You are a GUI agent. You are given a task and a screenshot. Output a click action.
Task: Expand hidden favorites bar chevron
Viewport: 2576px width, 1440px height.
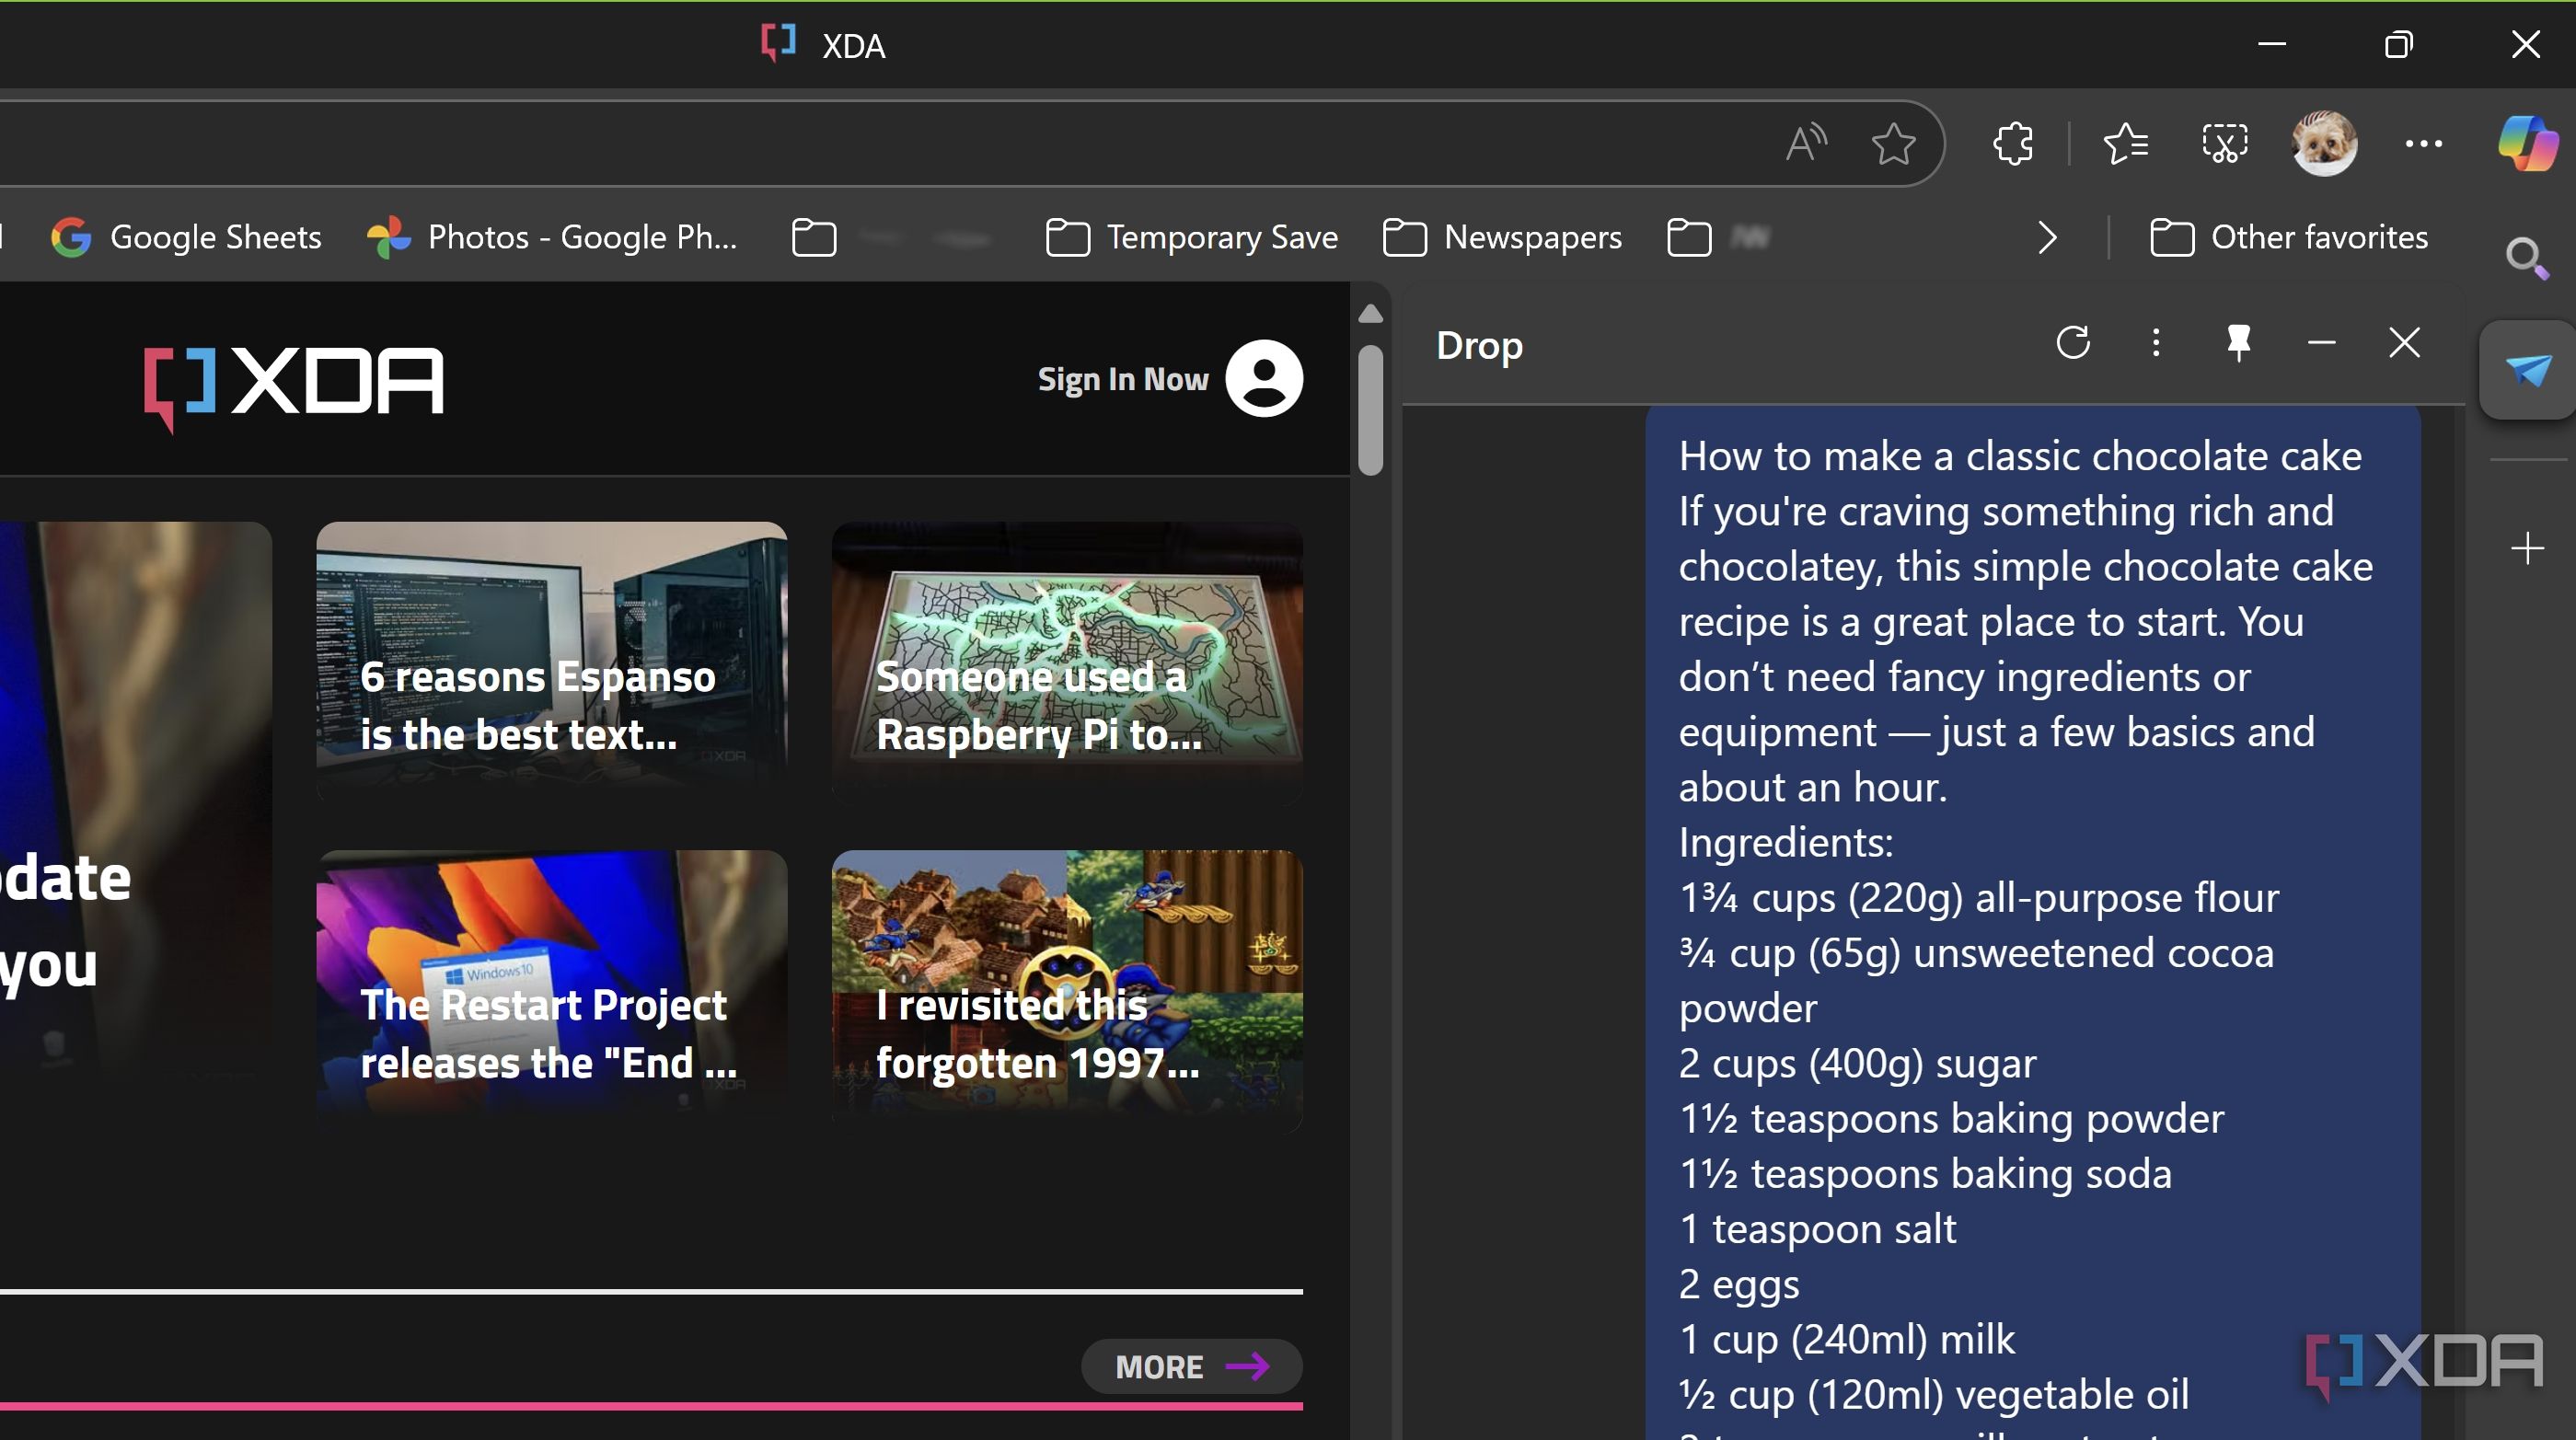(x=2047, y=238)
